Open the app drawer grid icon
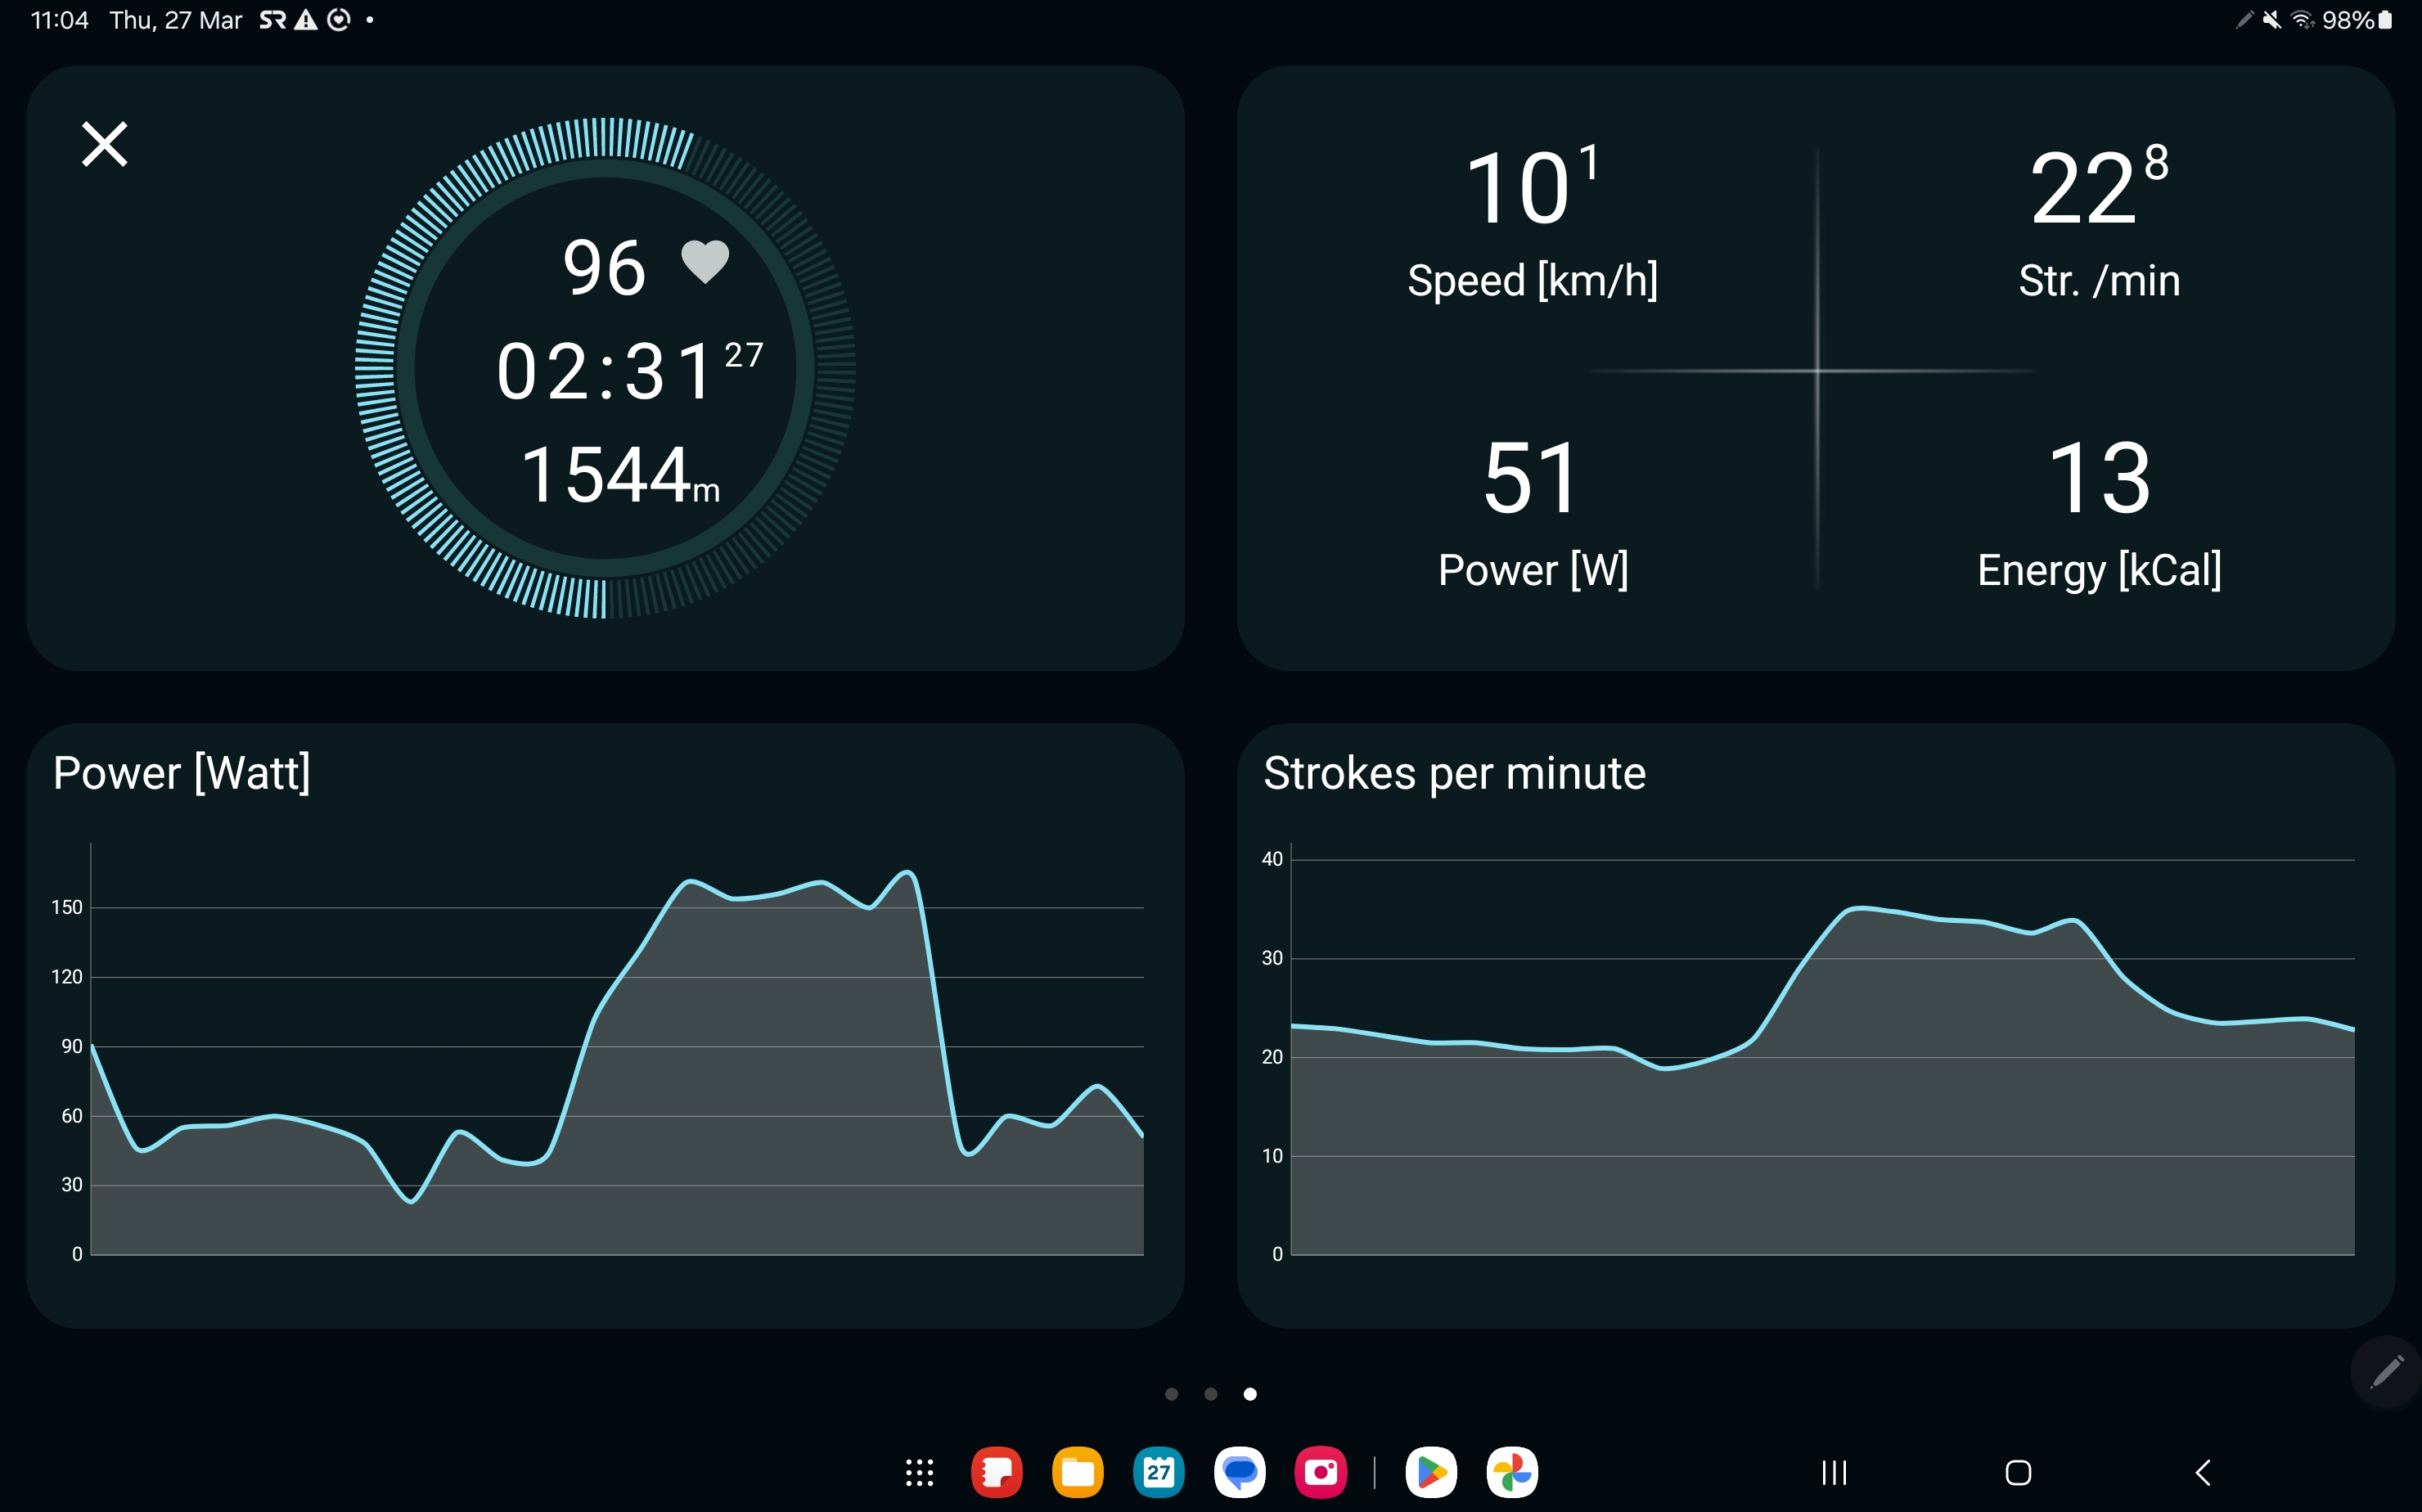This screenshot has height=1512, width=2422. click(919, 1472)
